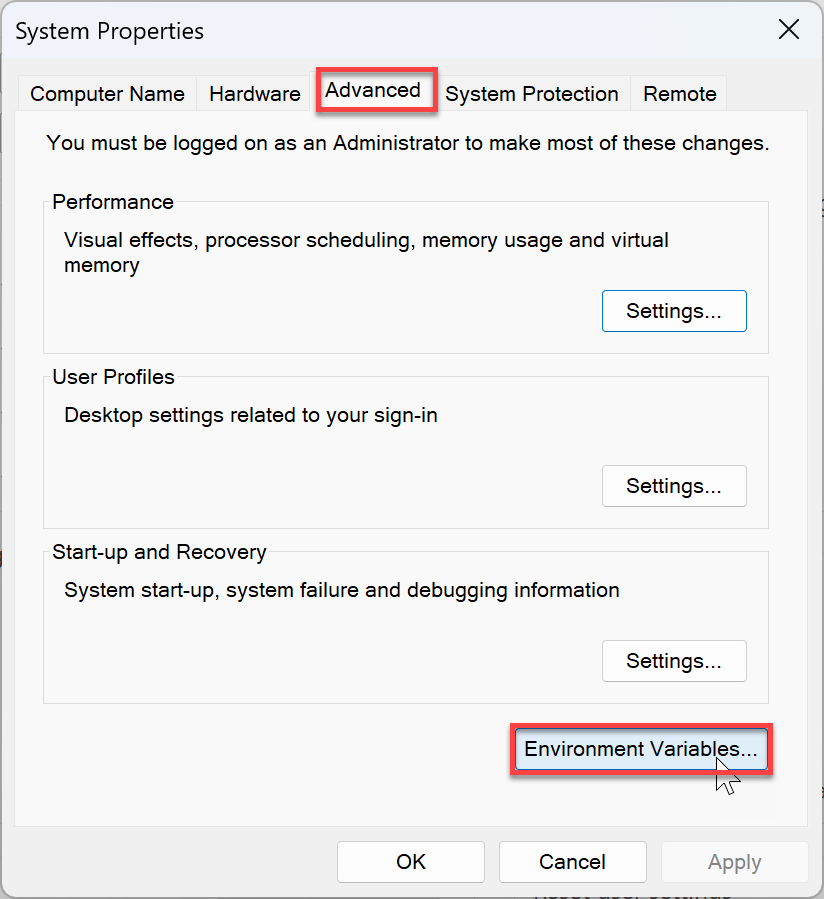824x899 pixels.
Task: Click the User Profiles section heading
Action: (114, 377)
